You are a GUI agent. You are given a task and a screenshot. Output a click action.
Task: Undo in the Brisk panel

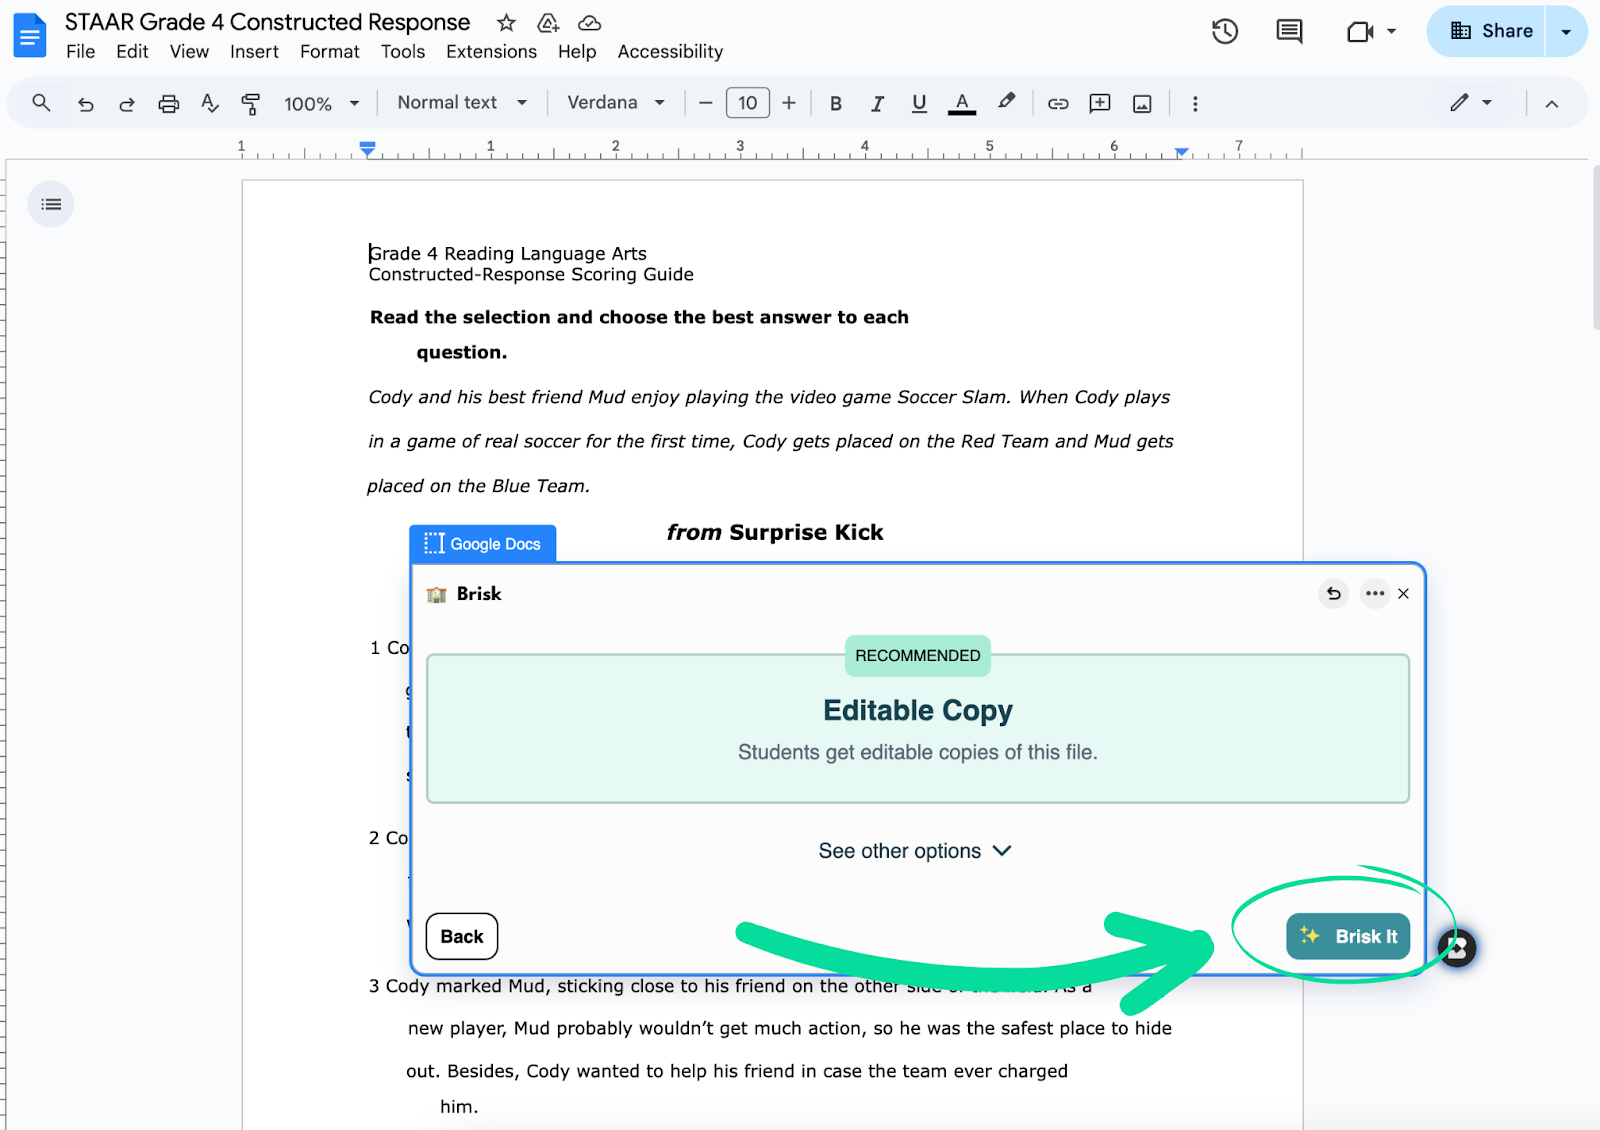tap(1334, 594)
